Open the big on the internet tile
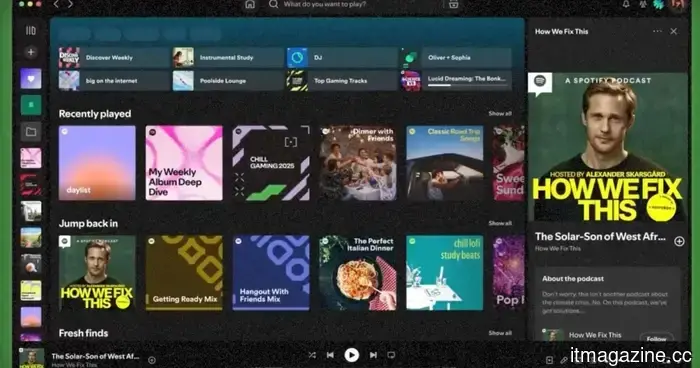 point(114,81)
